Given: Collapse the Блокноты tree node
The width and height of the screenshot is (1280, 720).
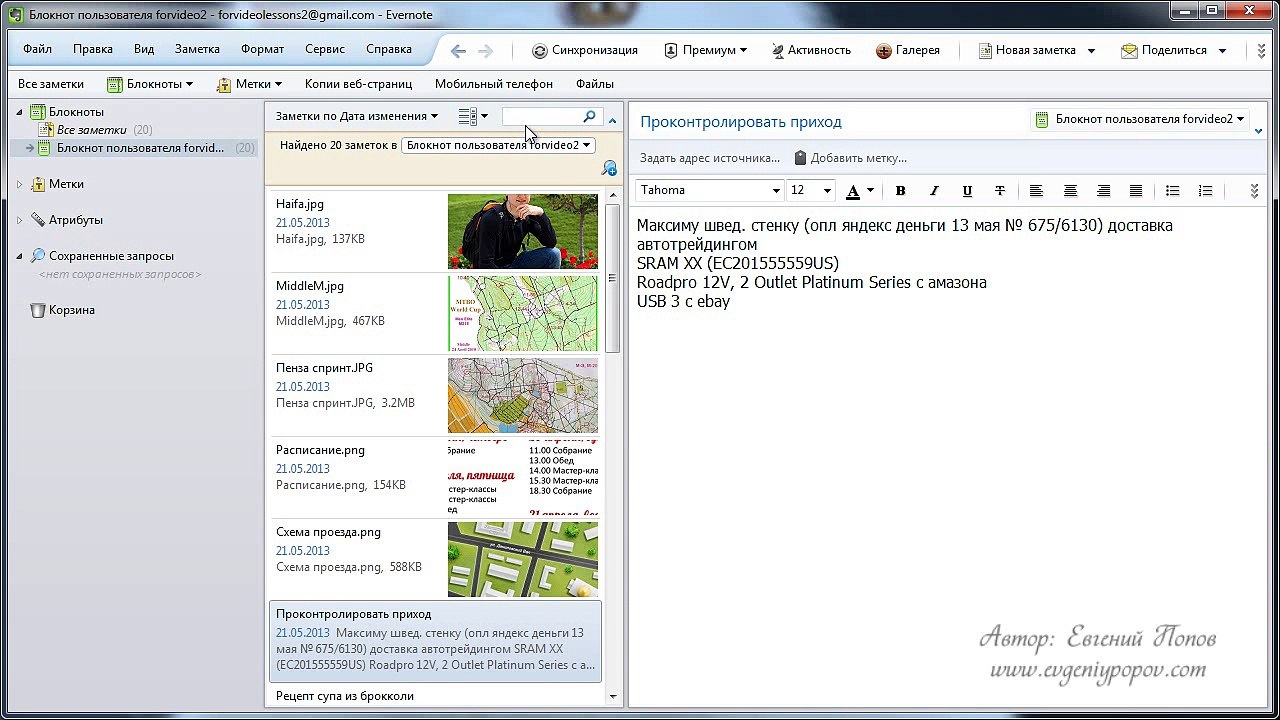Looking at the screenshot, I should (19, 112).
